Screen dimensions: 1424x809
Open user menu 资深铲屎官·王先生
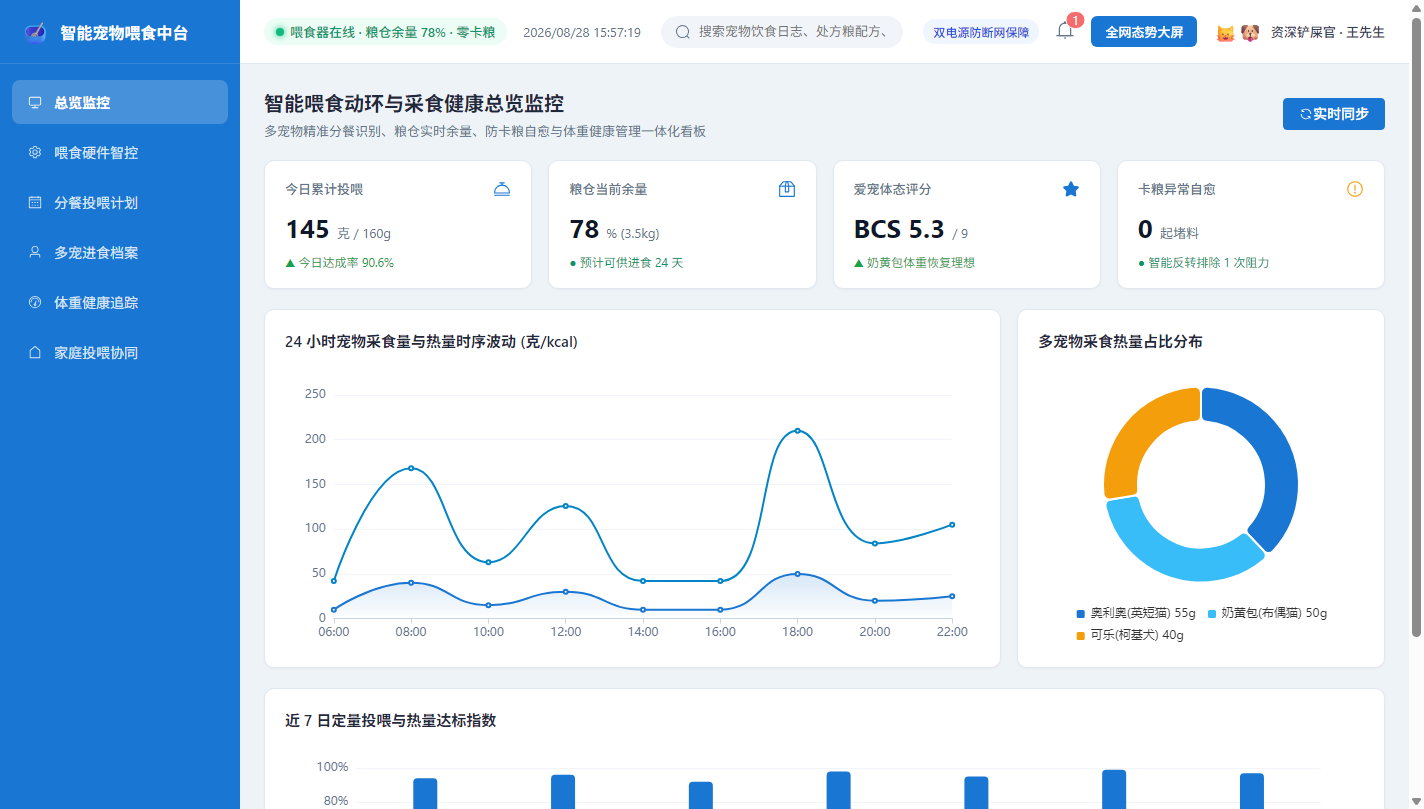pyautogui.click(x=1327, y=32)
